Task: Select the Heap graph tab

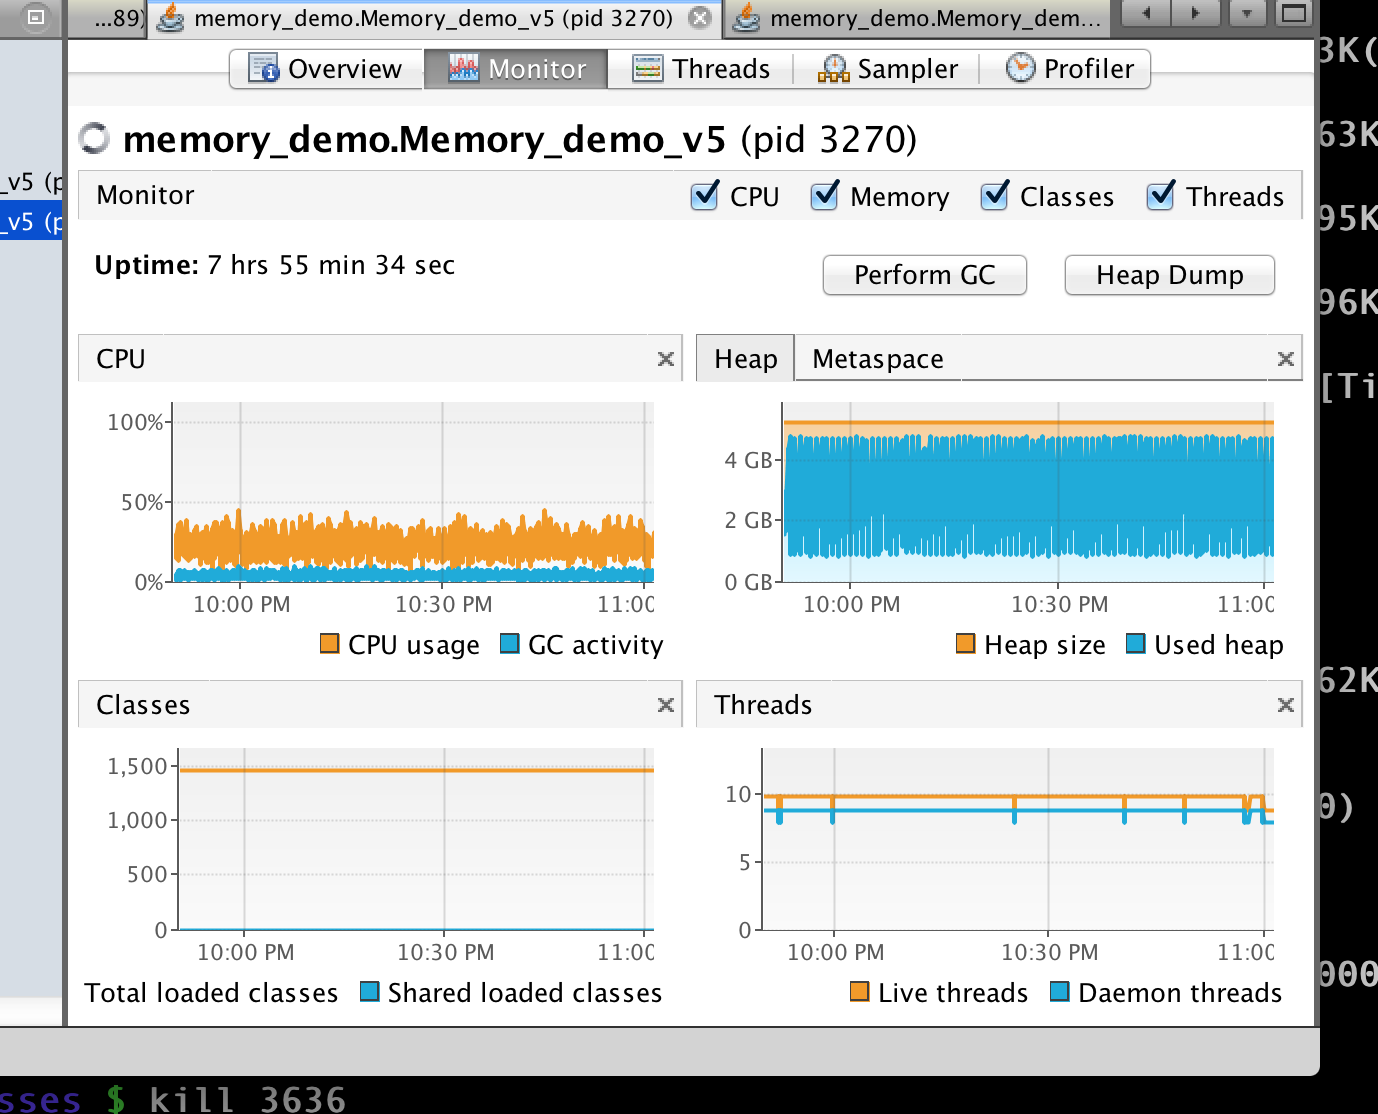Action: 745,358
